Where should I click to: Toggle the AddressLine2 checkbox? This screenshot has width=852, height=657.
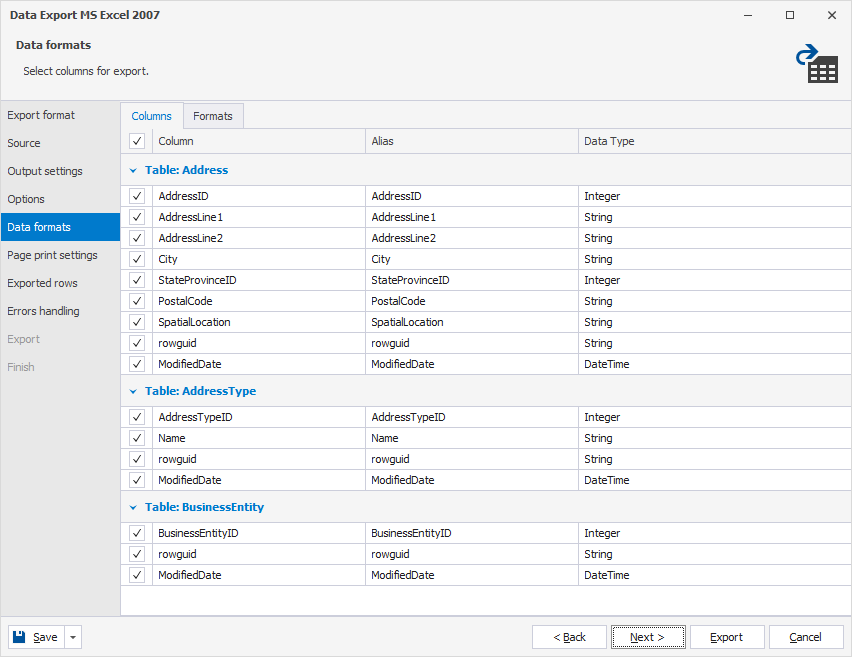(x=137, y=238)
